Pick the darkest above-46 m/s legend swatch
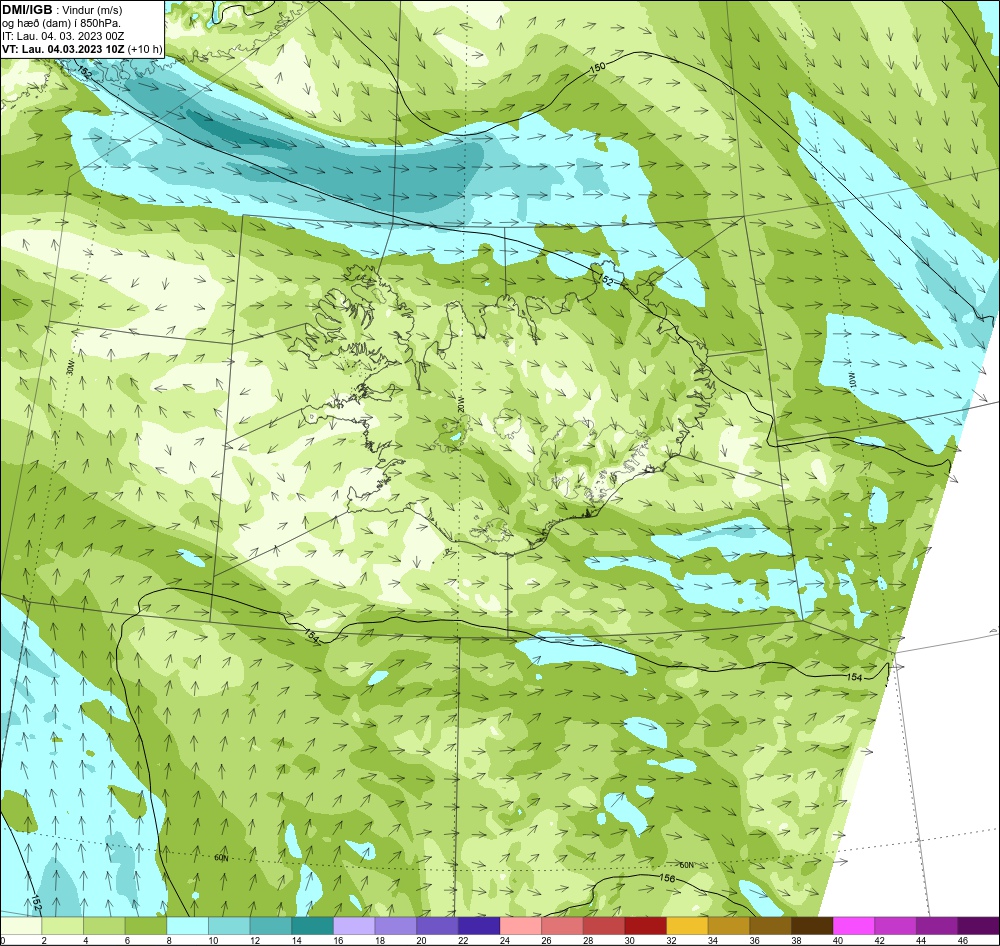This screenshot has height=946, width=1000. tap(979, 926)
